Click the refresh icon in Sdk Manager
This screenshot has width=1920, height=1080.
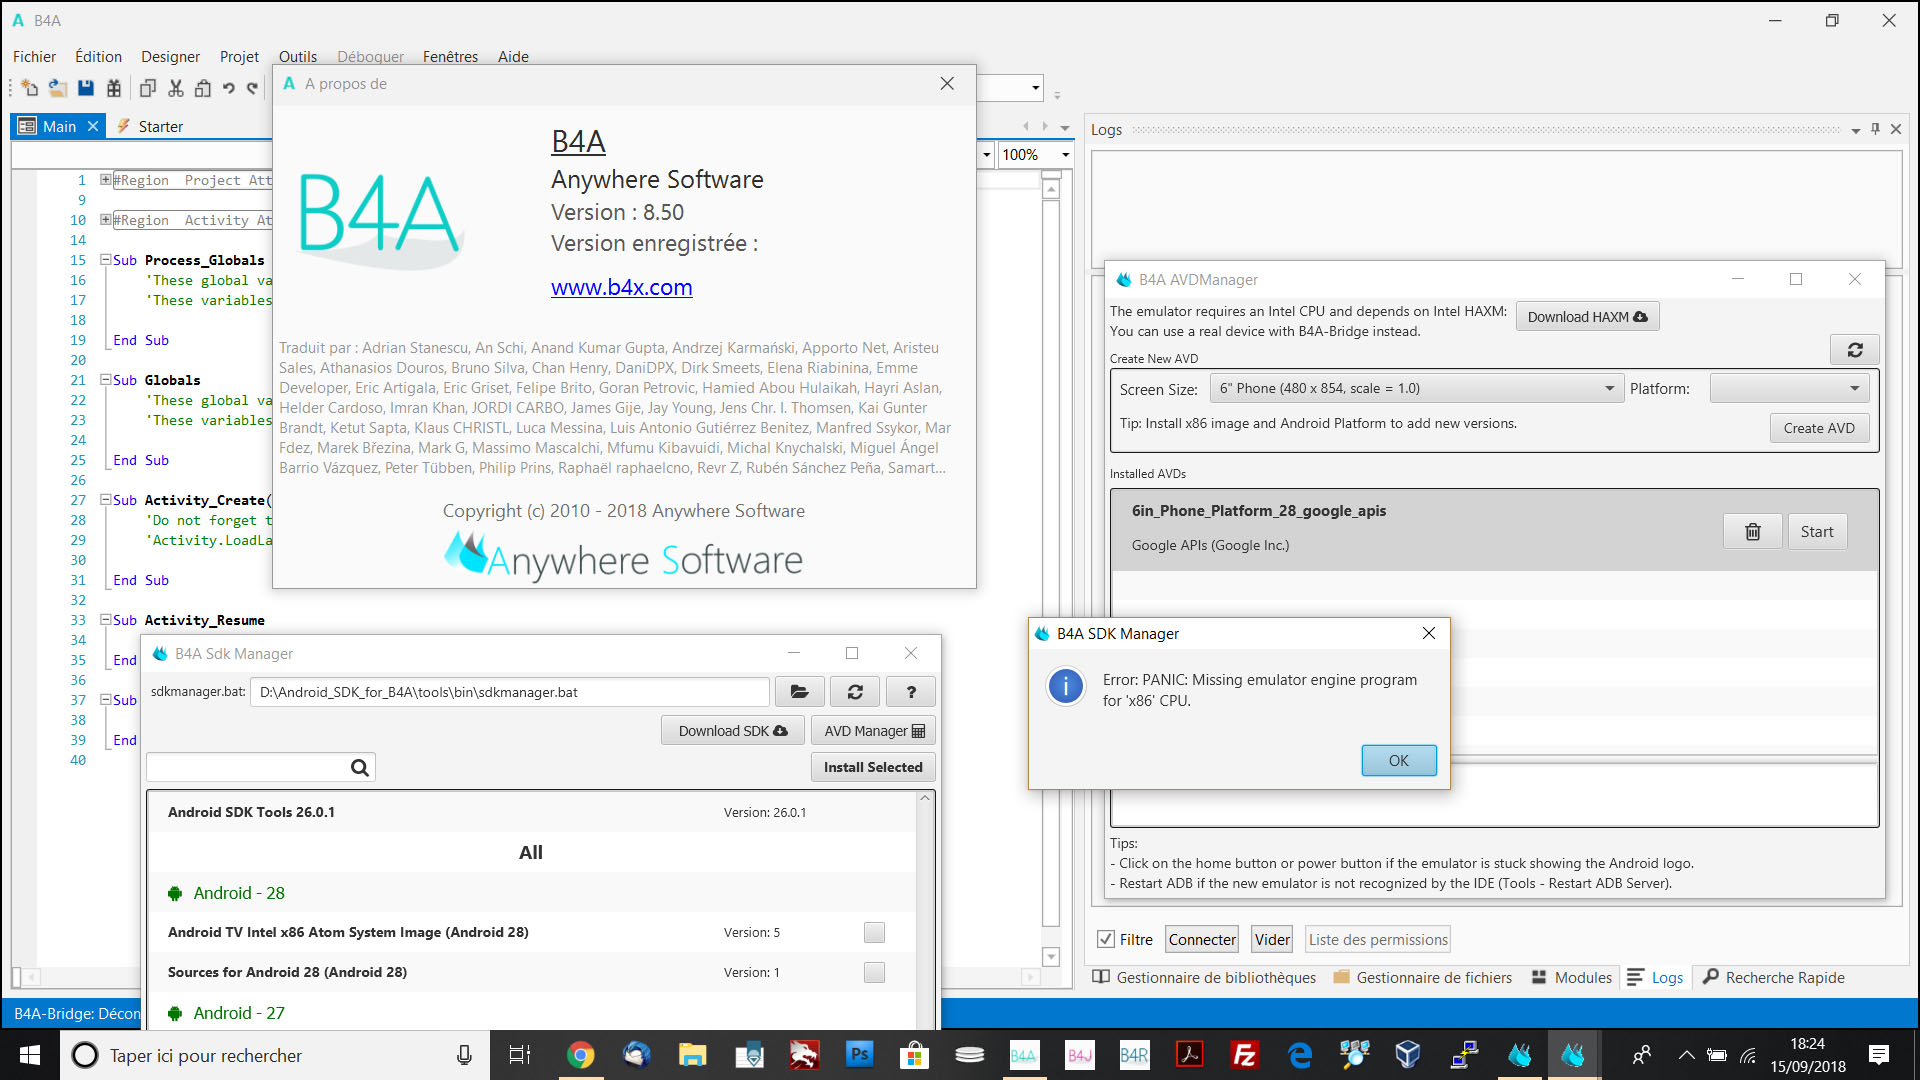pos(855,692)
